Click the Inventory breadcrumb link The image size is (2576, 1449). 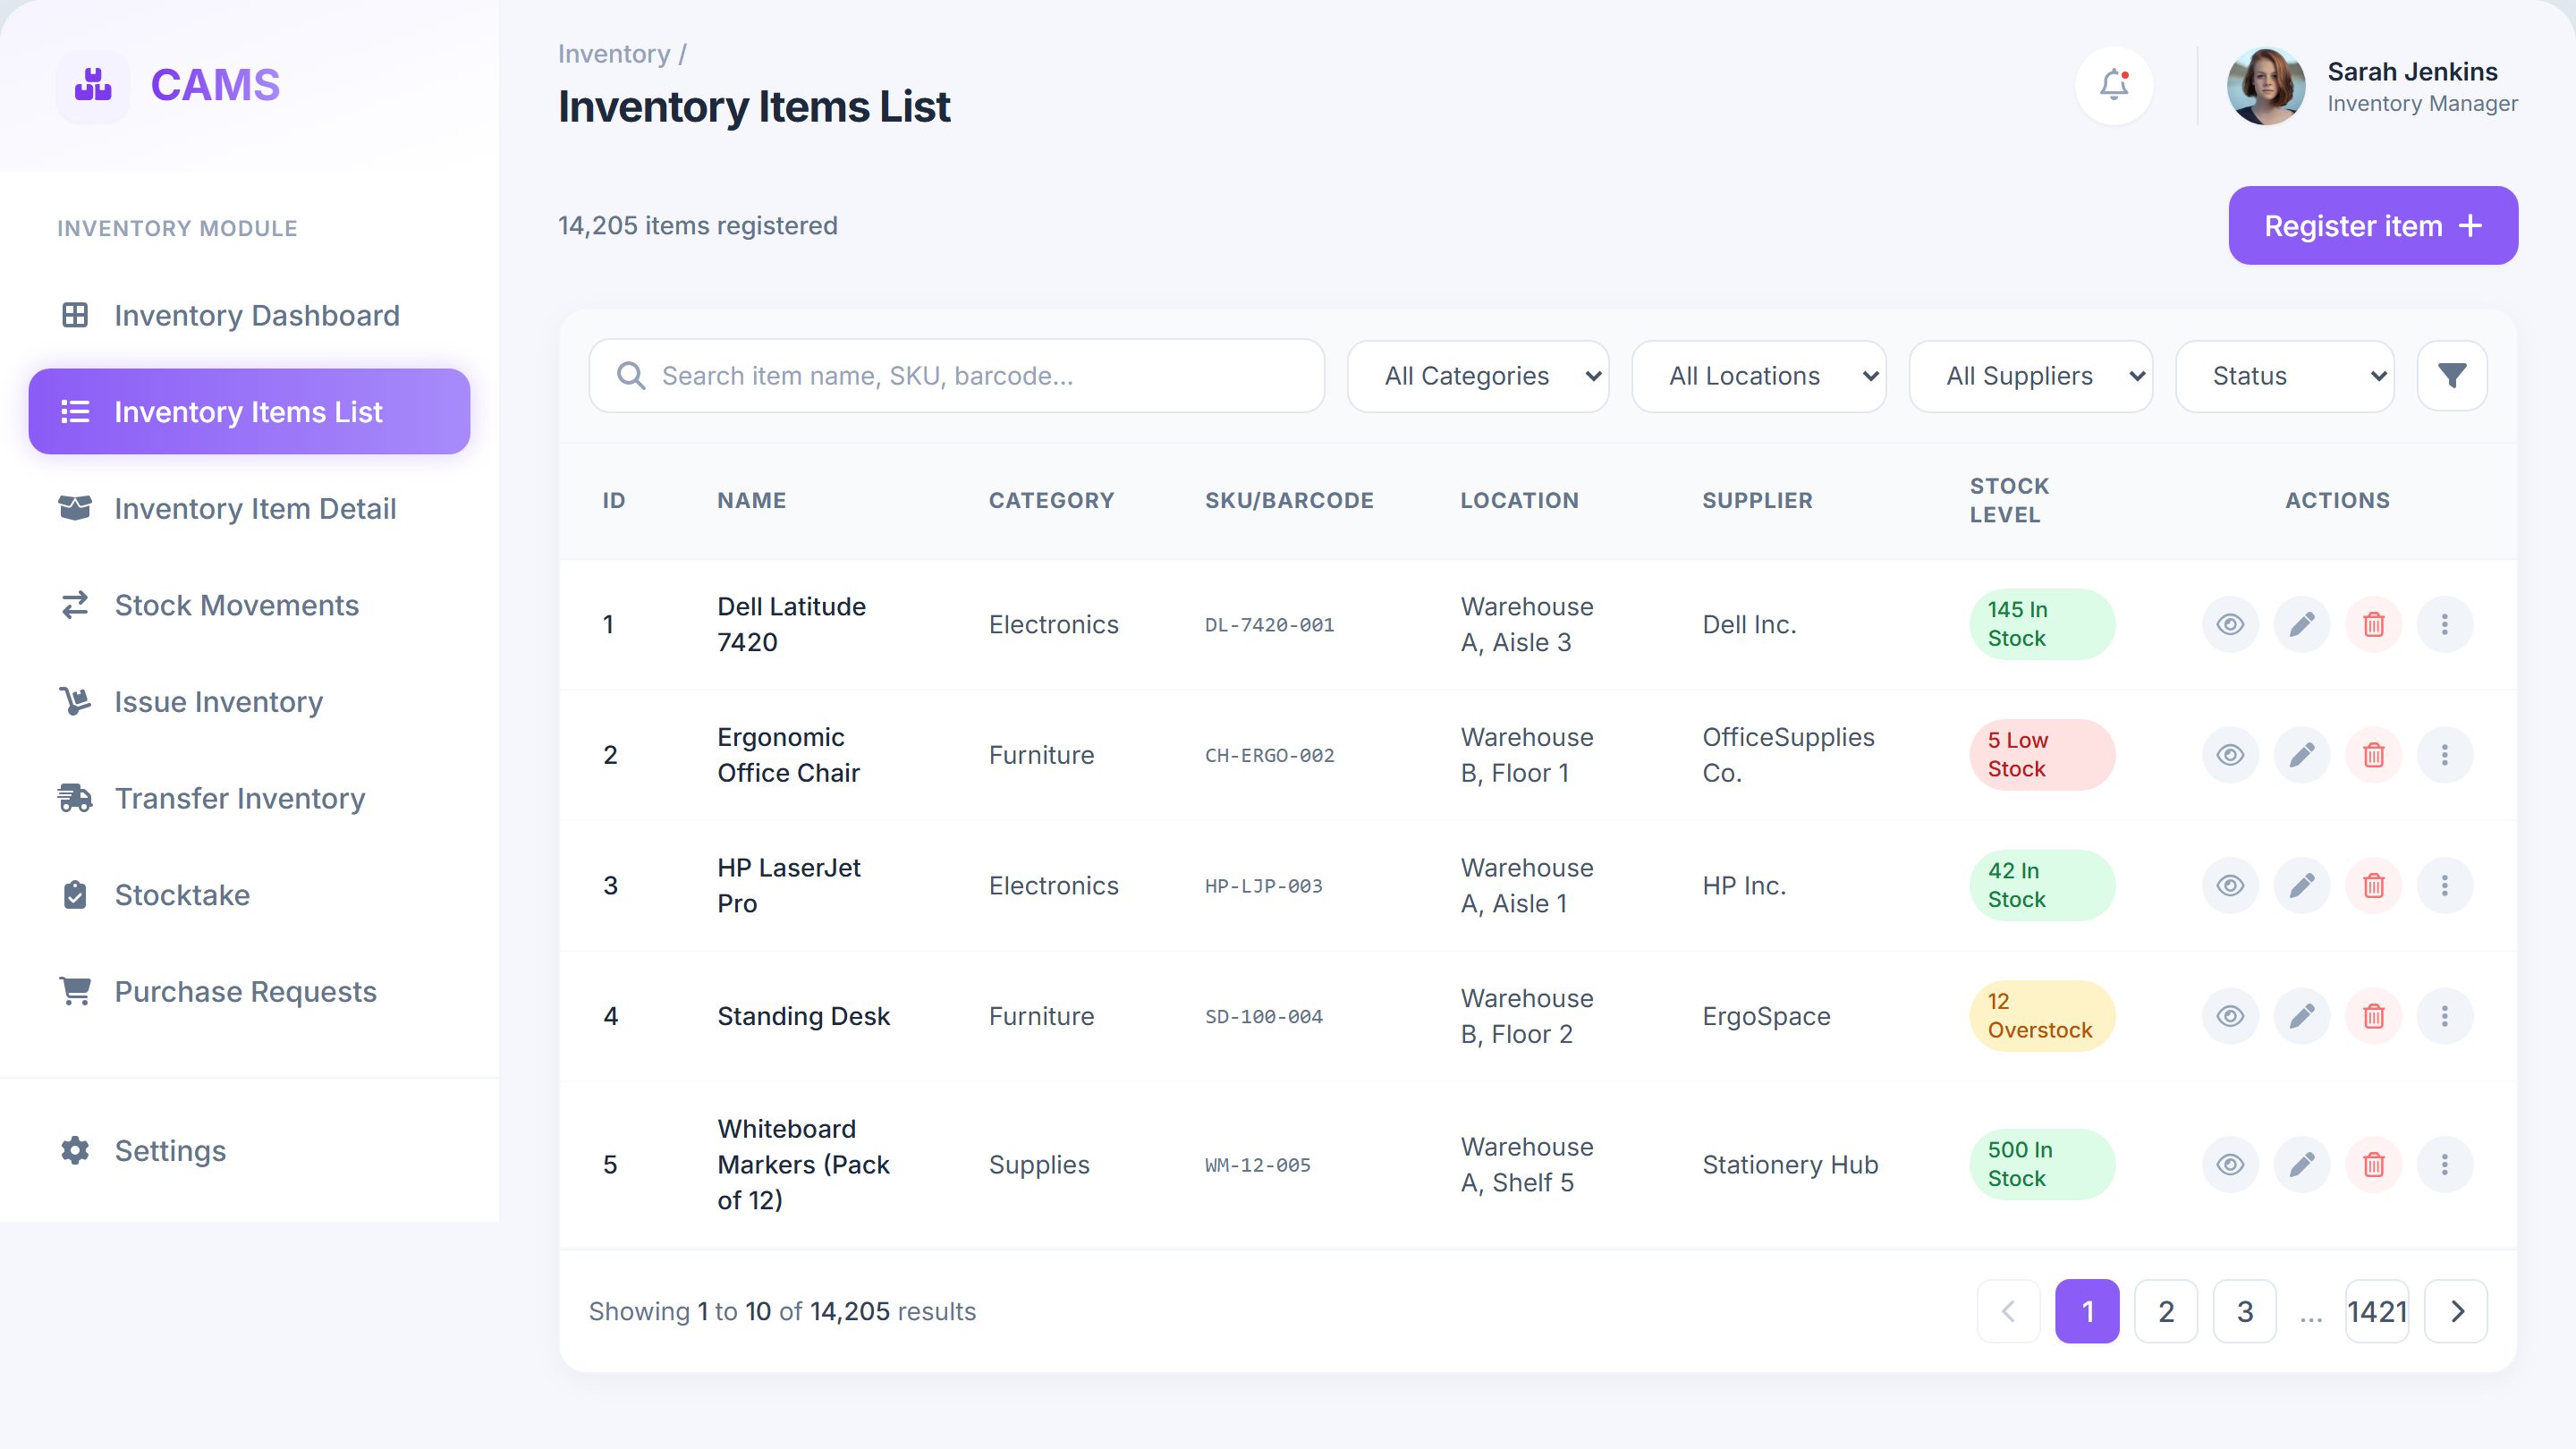tap(614, 54)
